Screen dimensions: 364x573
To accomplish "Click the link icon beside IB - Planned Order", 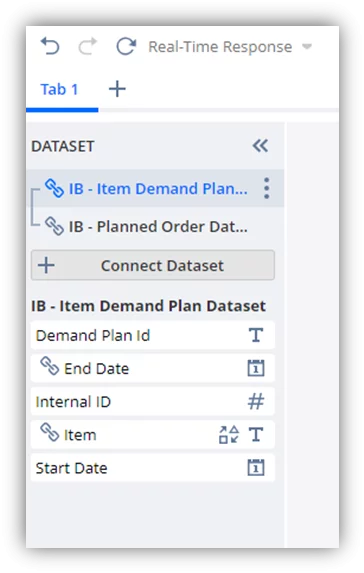I will (54, 226).
